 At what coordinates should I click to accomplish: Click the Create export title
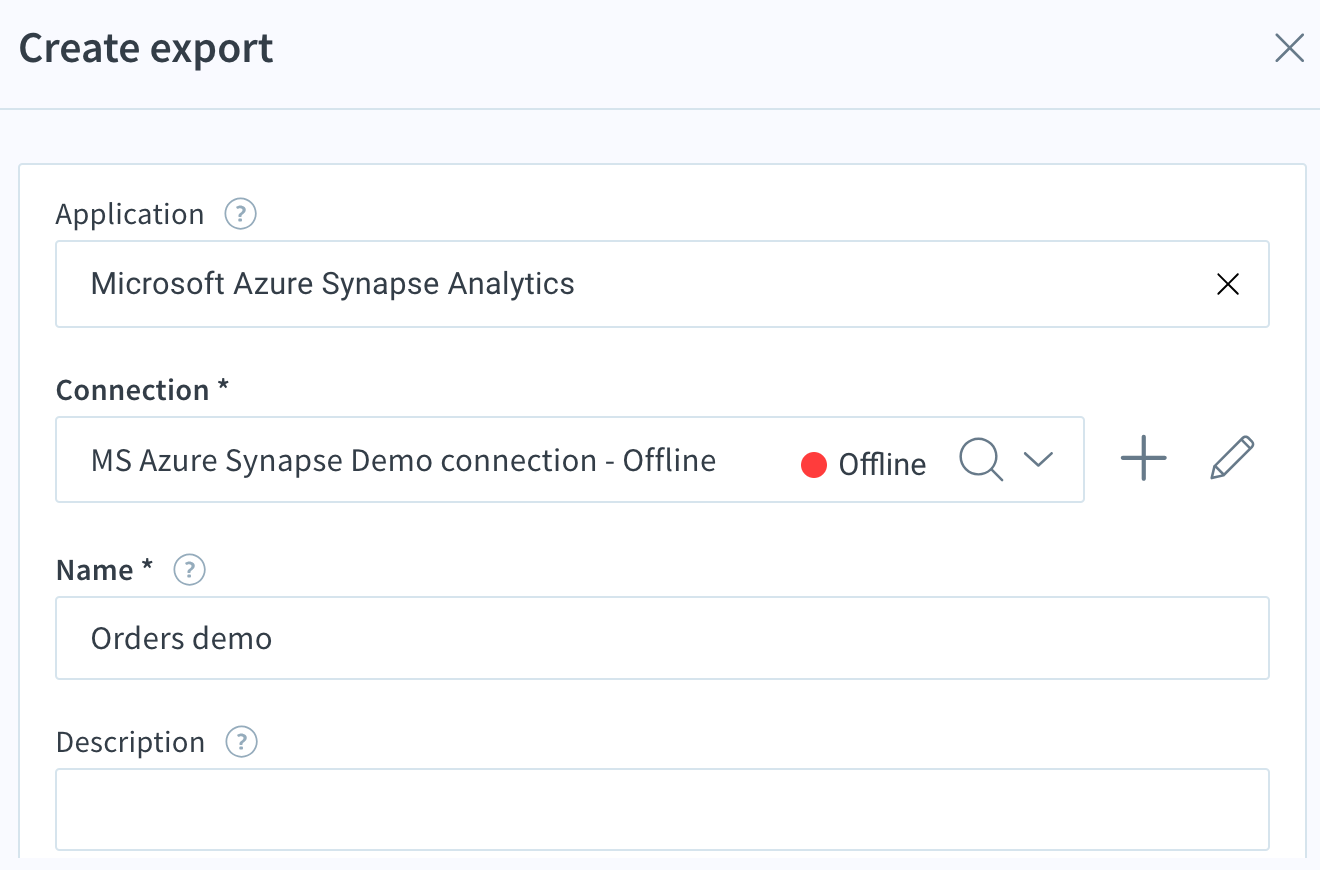click(x=146, y=48)
